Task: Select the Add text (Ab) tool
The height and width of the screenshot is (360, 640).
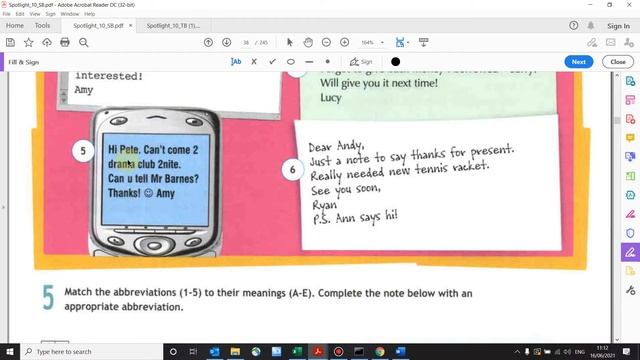Action: click(236, 62)
